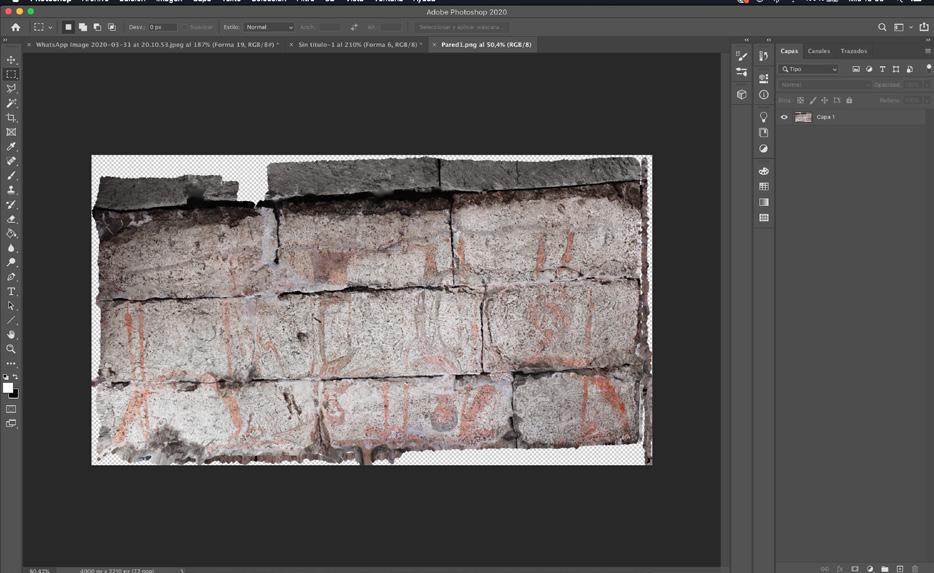The width and height of the screenshot is (934, 573).
Task: Change screen mode button in toolbox
Action: [11, 423]
